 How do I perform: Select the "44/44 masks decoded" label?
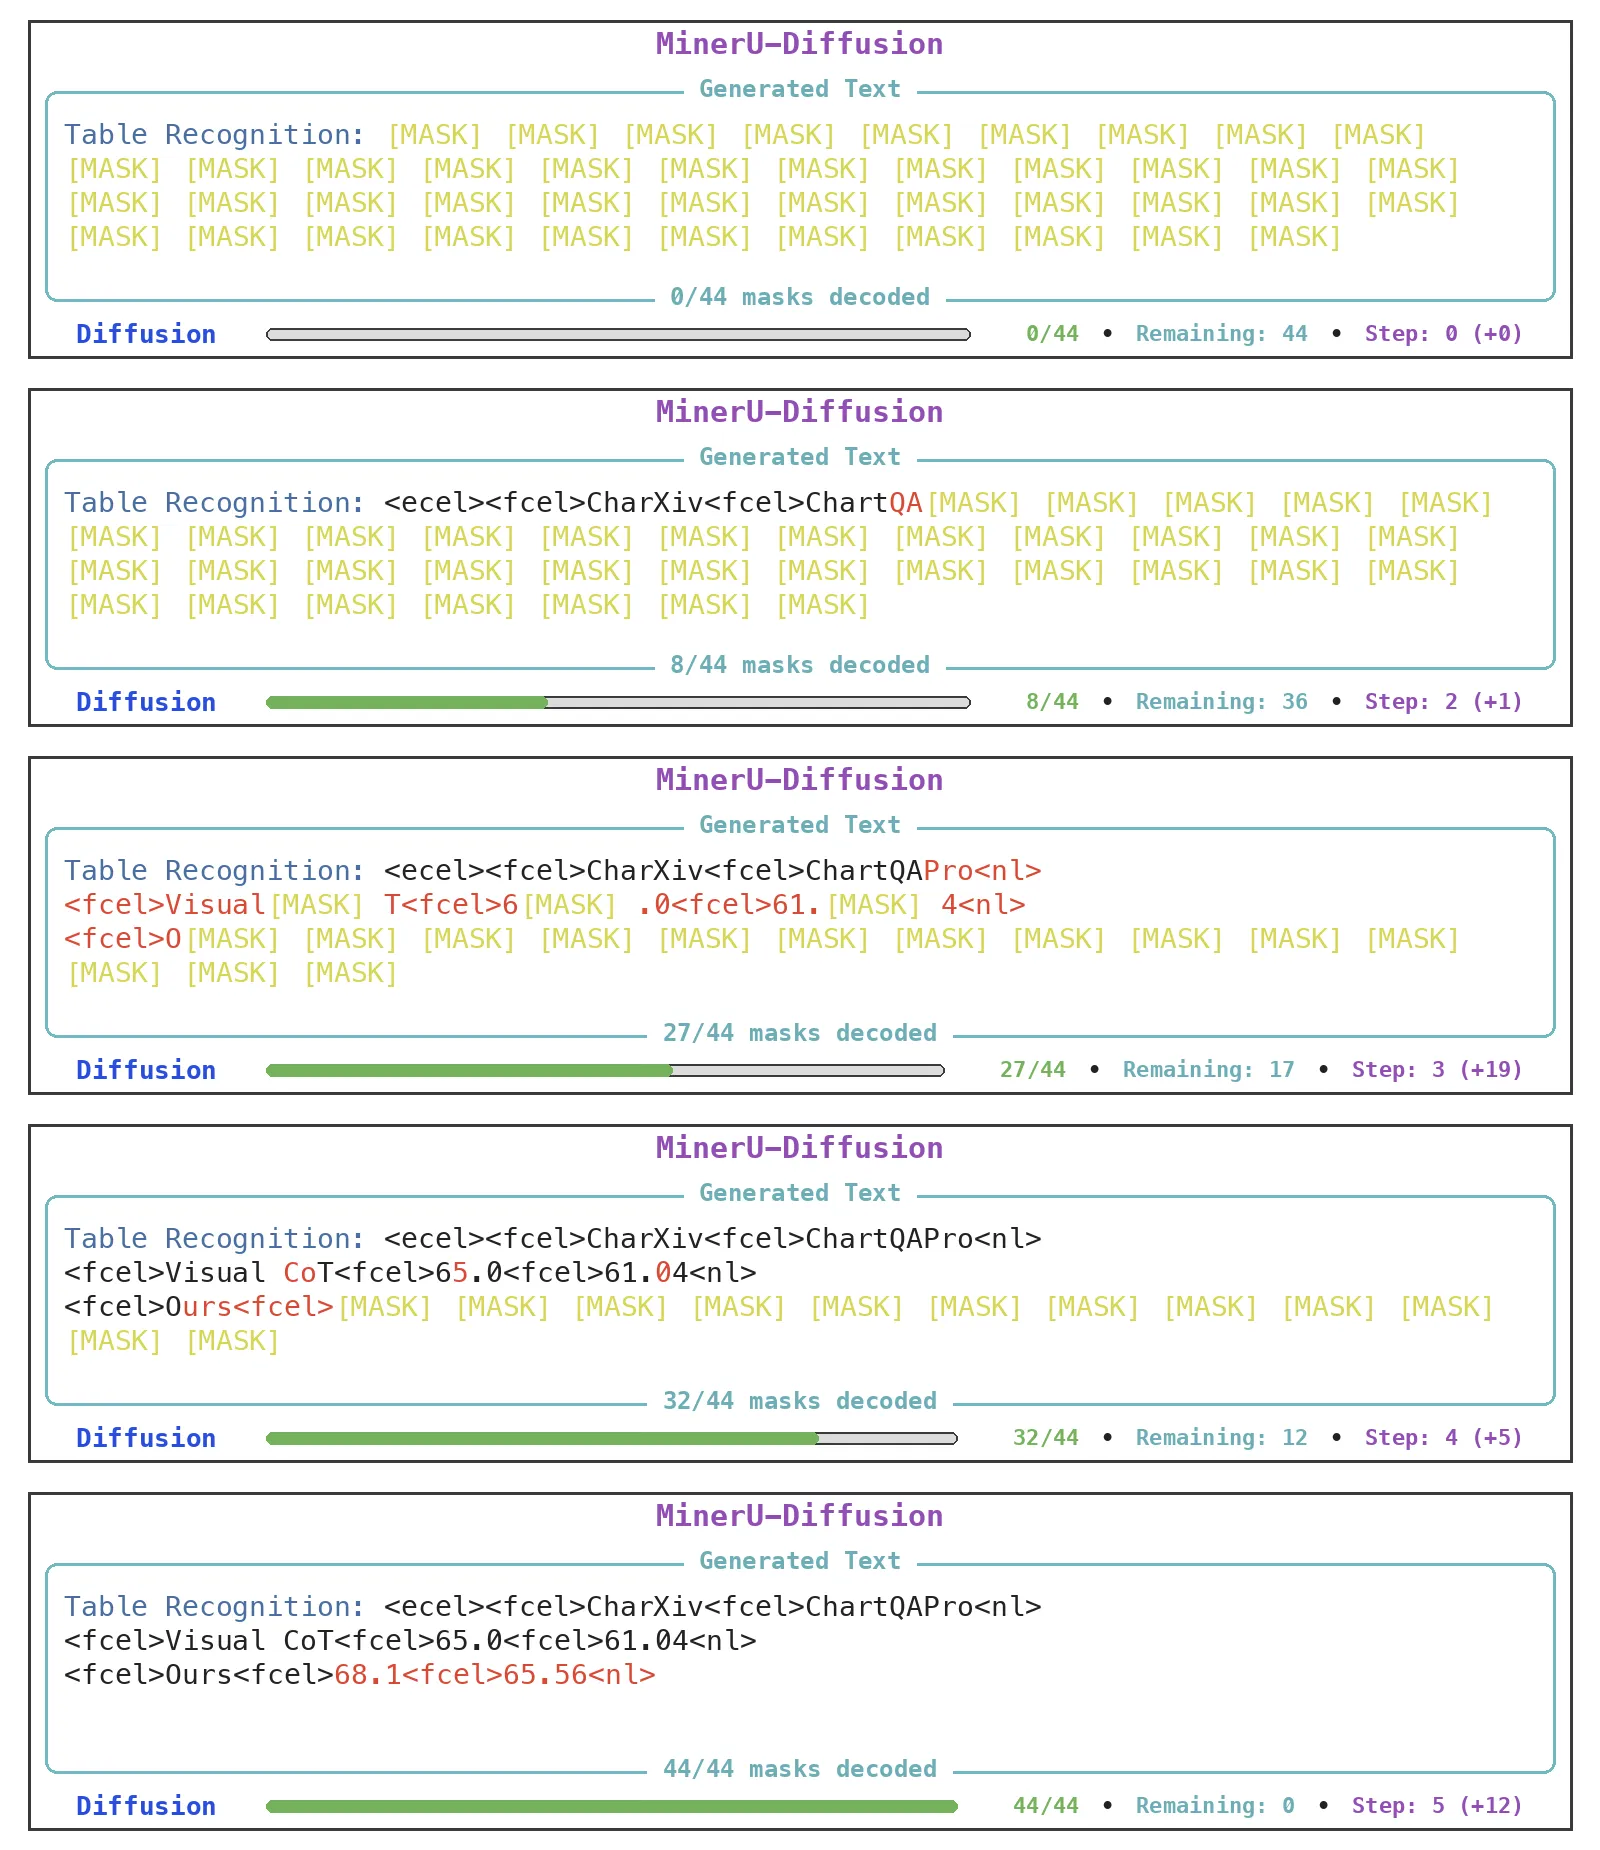(x=800, y=1769)
